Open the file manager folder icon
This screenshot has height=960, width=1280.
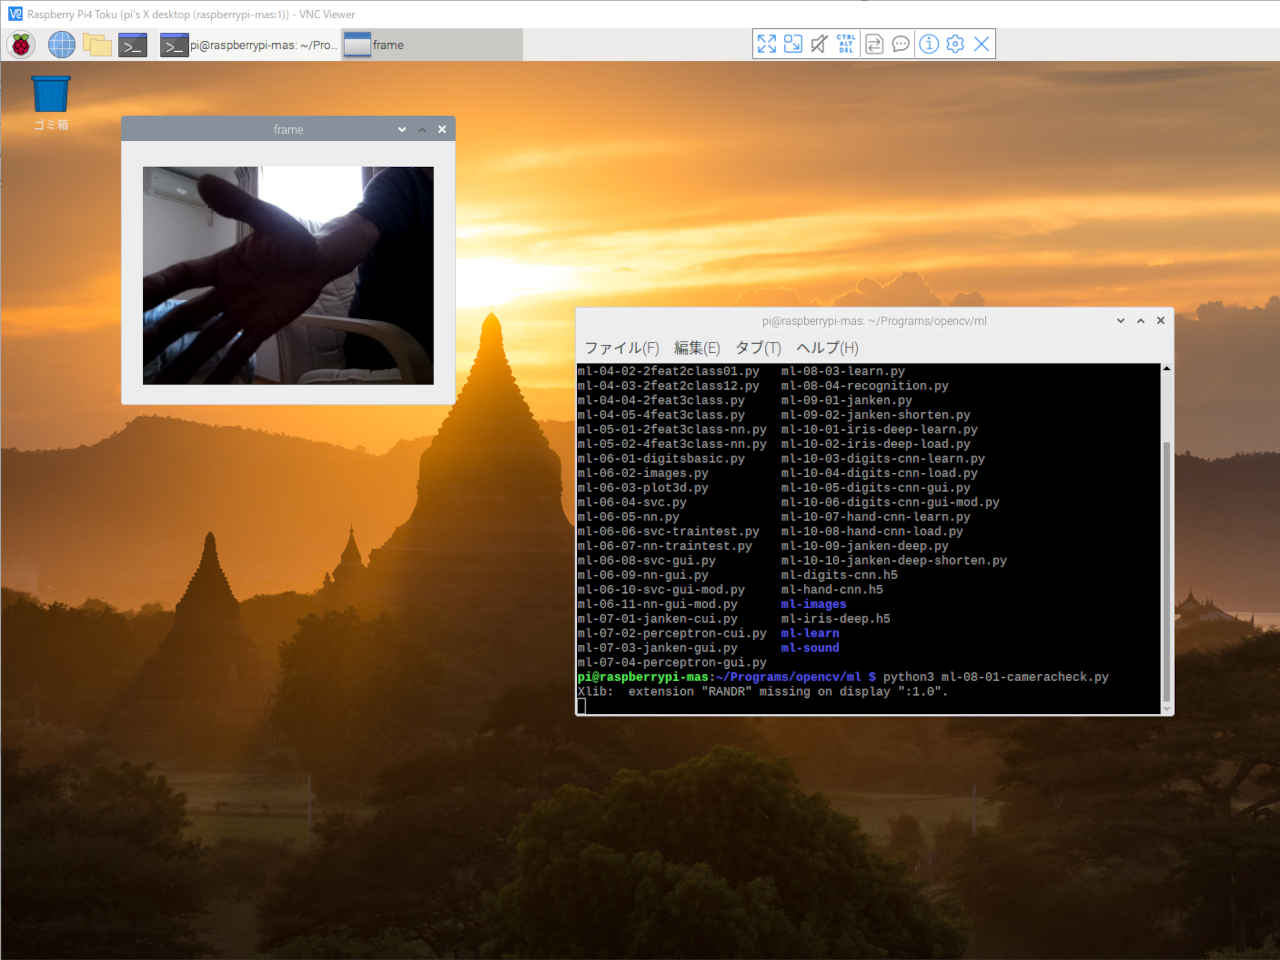(x=97, y=45)
